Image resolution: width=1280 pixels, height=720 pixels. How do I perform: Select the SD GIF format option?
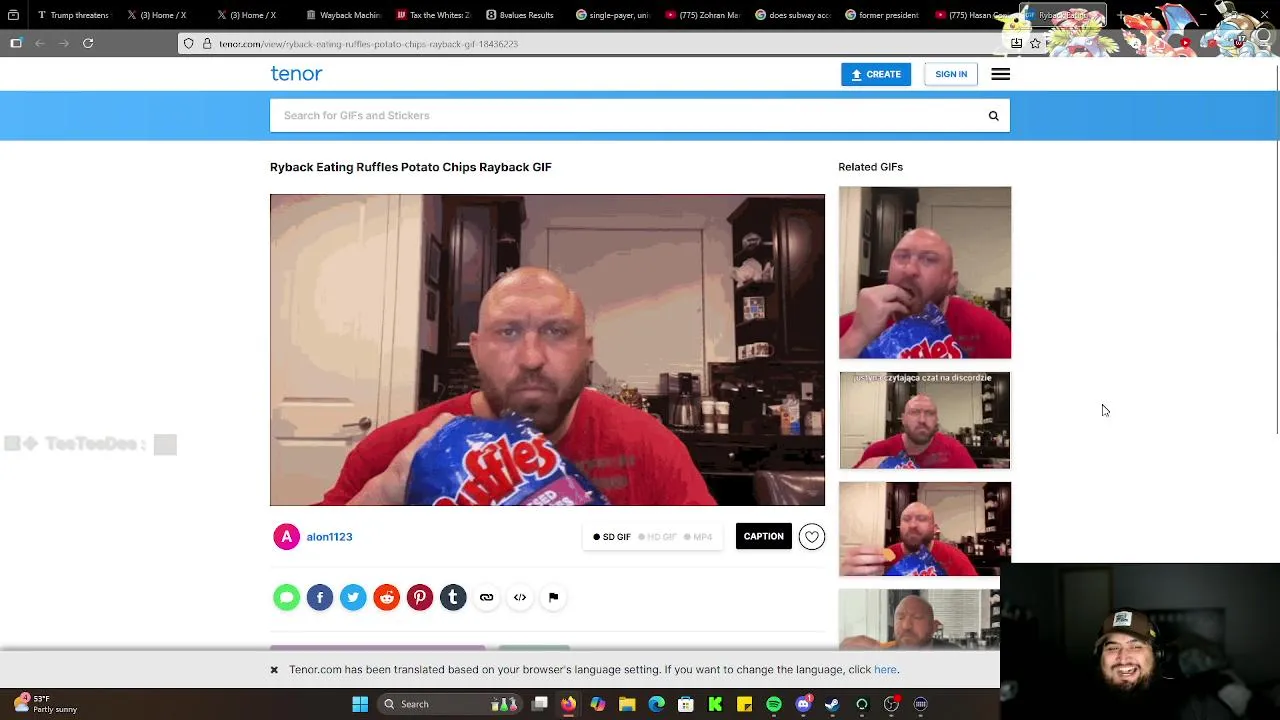[612, 537]
